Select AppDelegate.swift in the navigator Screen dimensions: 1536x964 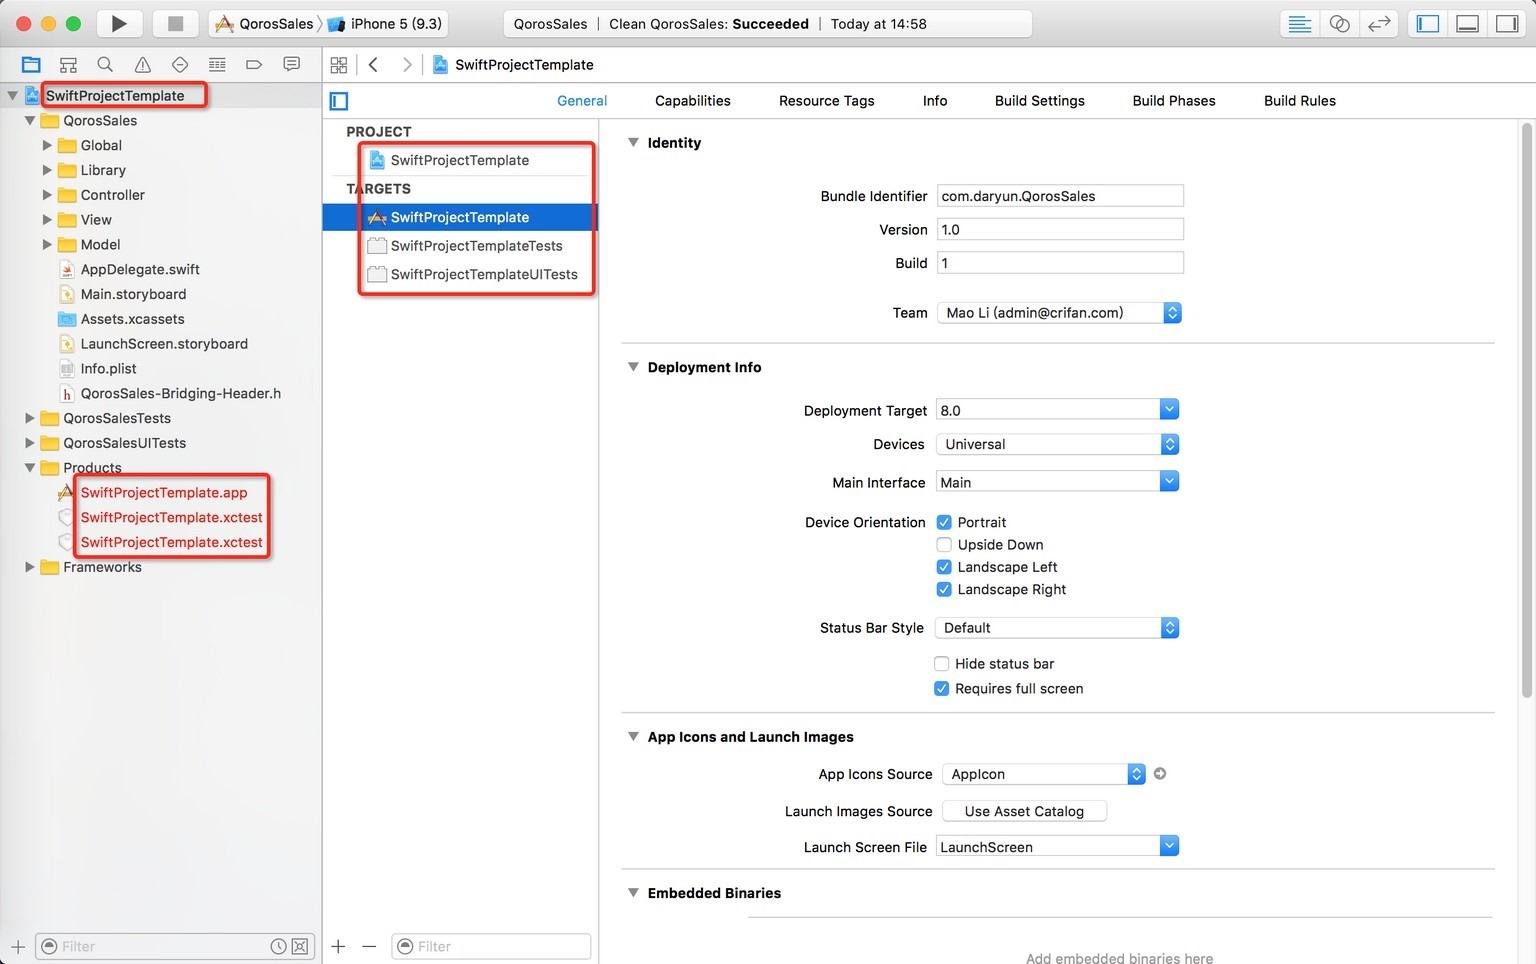pyautogui.click(x=140, y=269)
